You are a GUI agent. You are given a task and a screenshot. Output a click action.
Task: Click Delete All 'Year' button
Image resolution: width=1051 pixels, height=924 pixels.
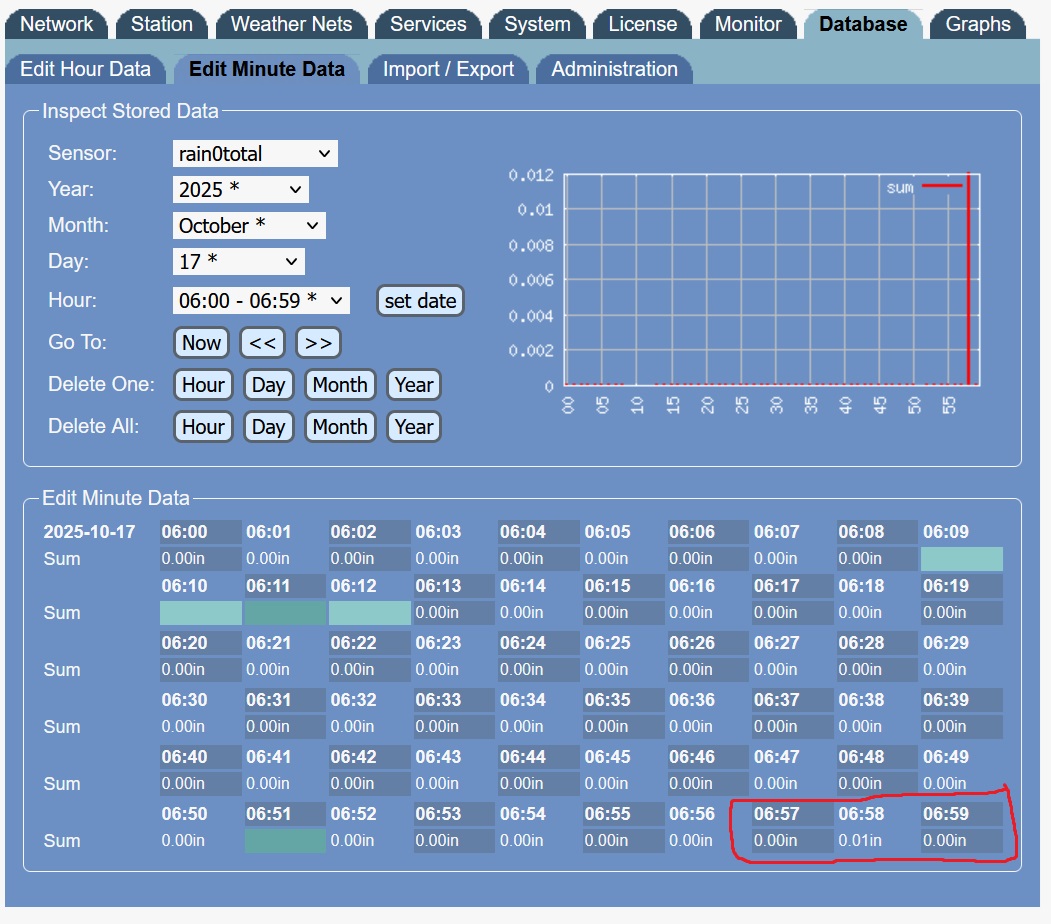point(413,427)
